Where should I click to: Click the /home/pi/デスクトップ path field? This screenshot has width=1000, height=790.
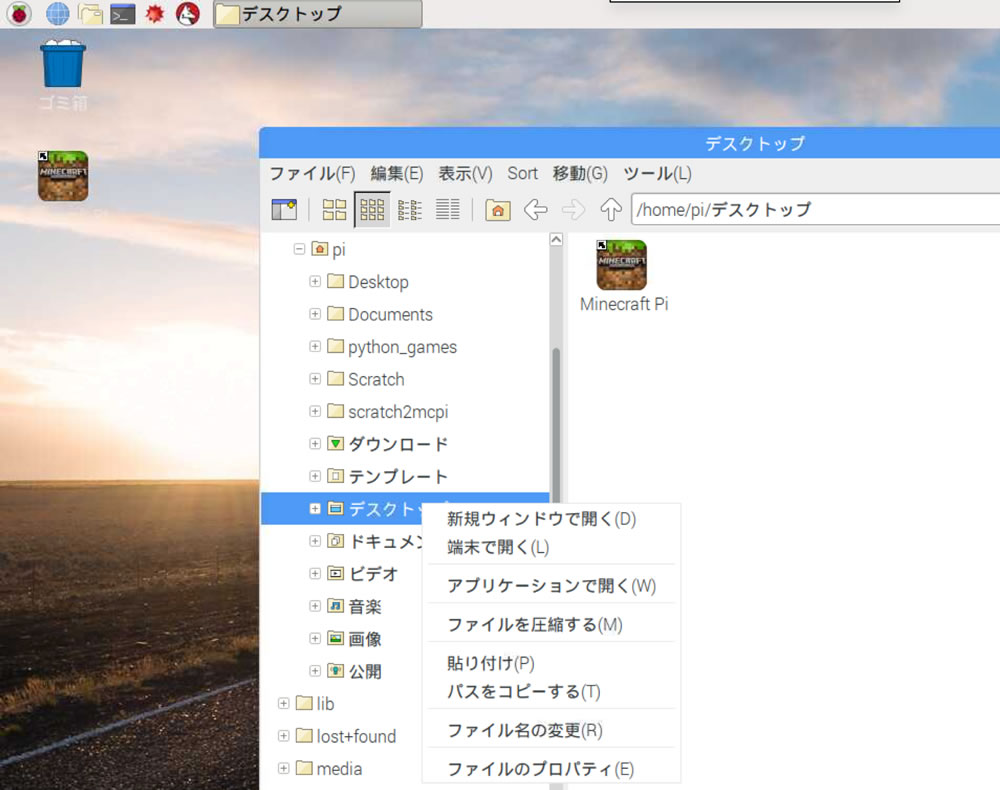pos(816,209)
